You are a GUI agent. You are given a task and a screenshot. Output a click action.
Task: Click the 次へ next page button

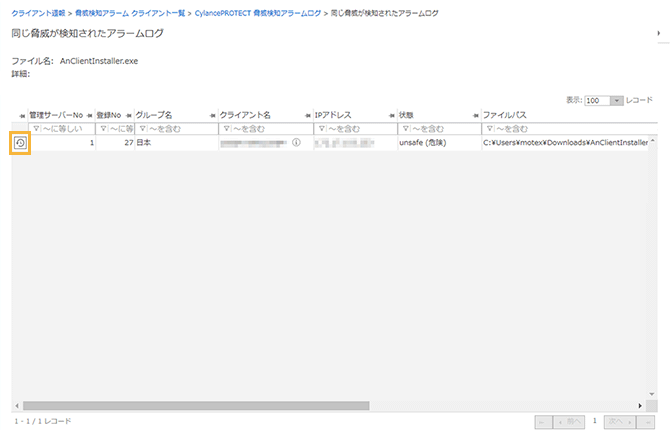(620, 422)
